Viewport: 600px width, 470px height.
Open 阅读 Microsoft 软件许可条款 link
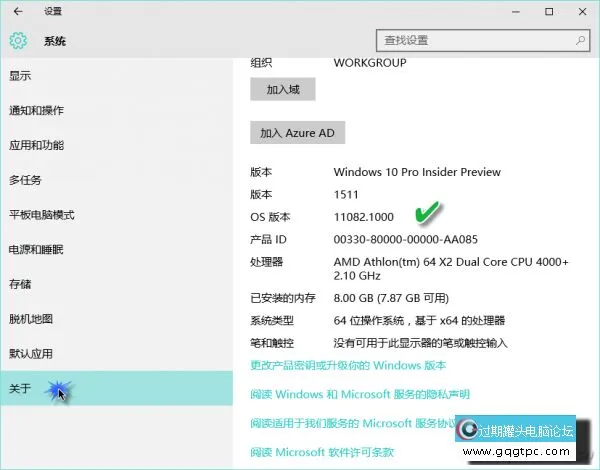coord(322,453)
